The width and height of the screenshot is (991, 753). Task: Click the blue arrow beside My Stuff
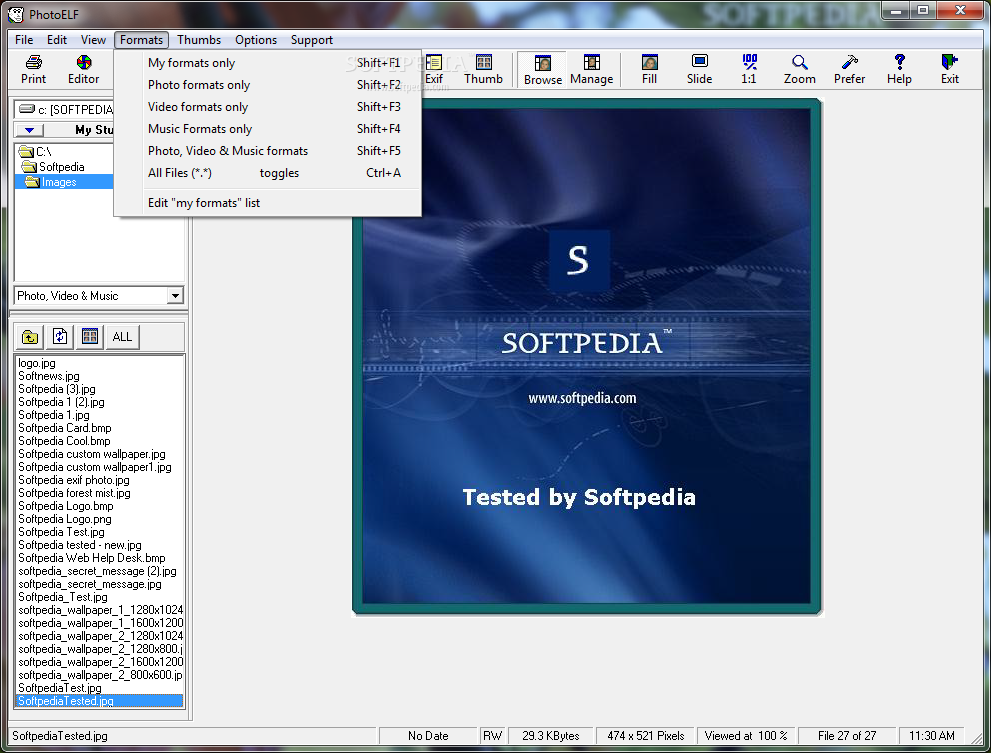click(30, 130)
